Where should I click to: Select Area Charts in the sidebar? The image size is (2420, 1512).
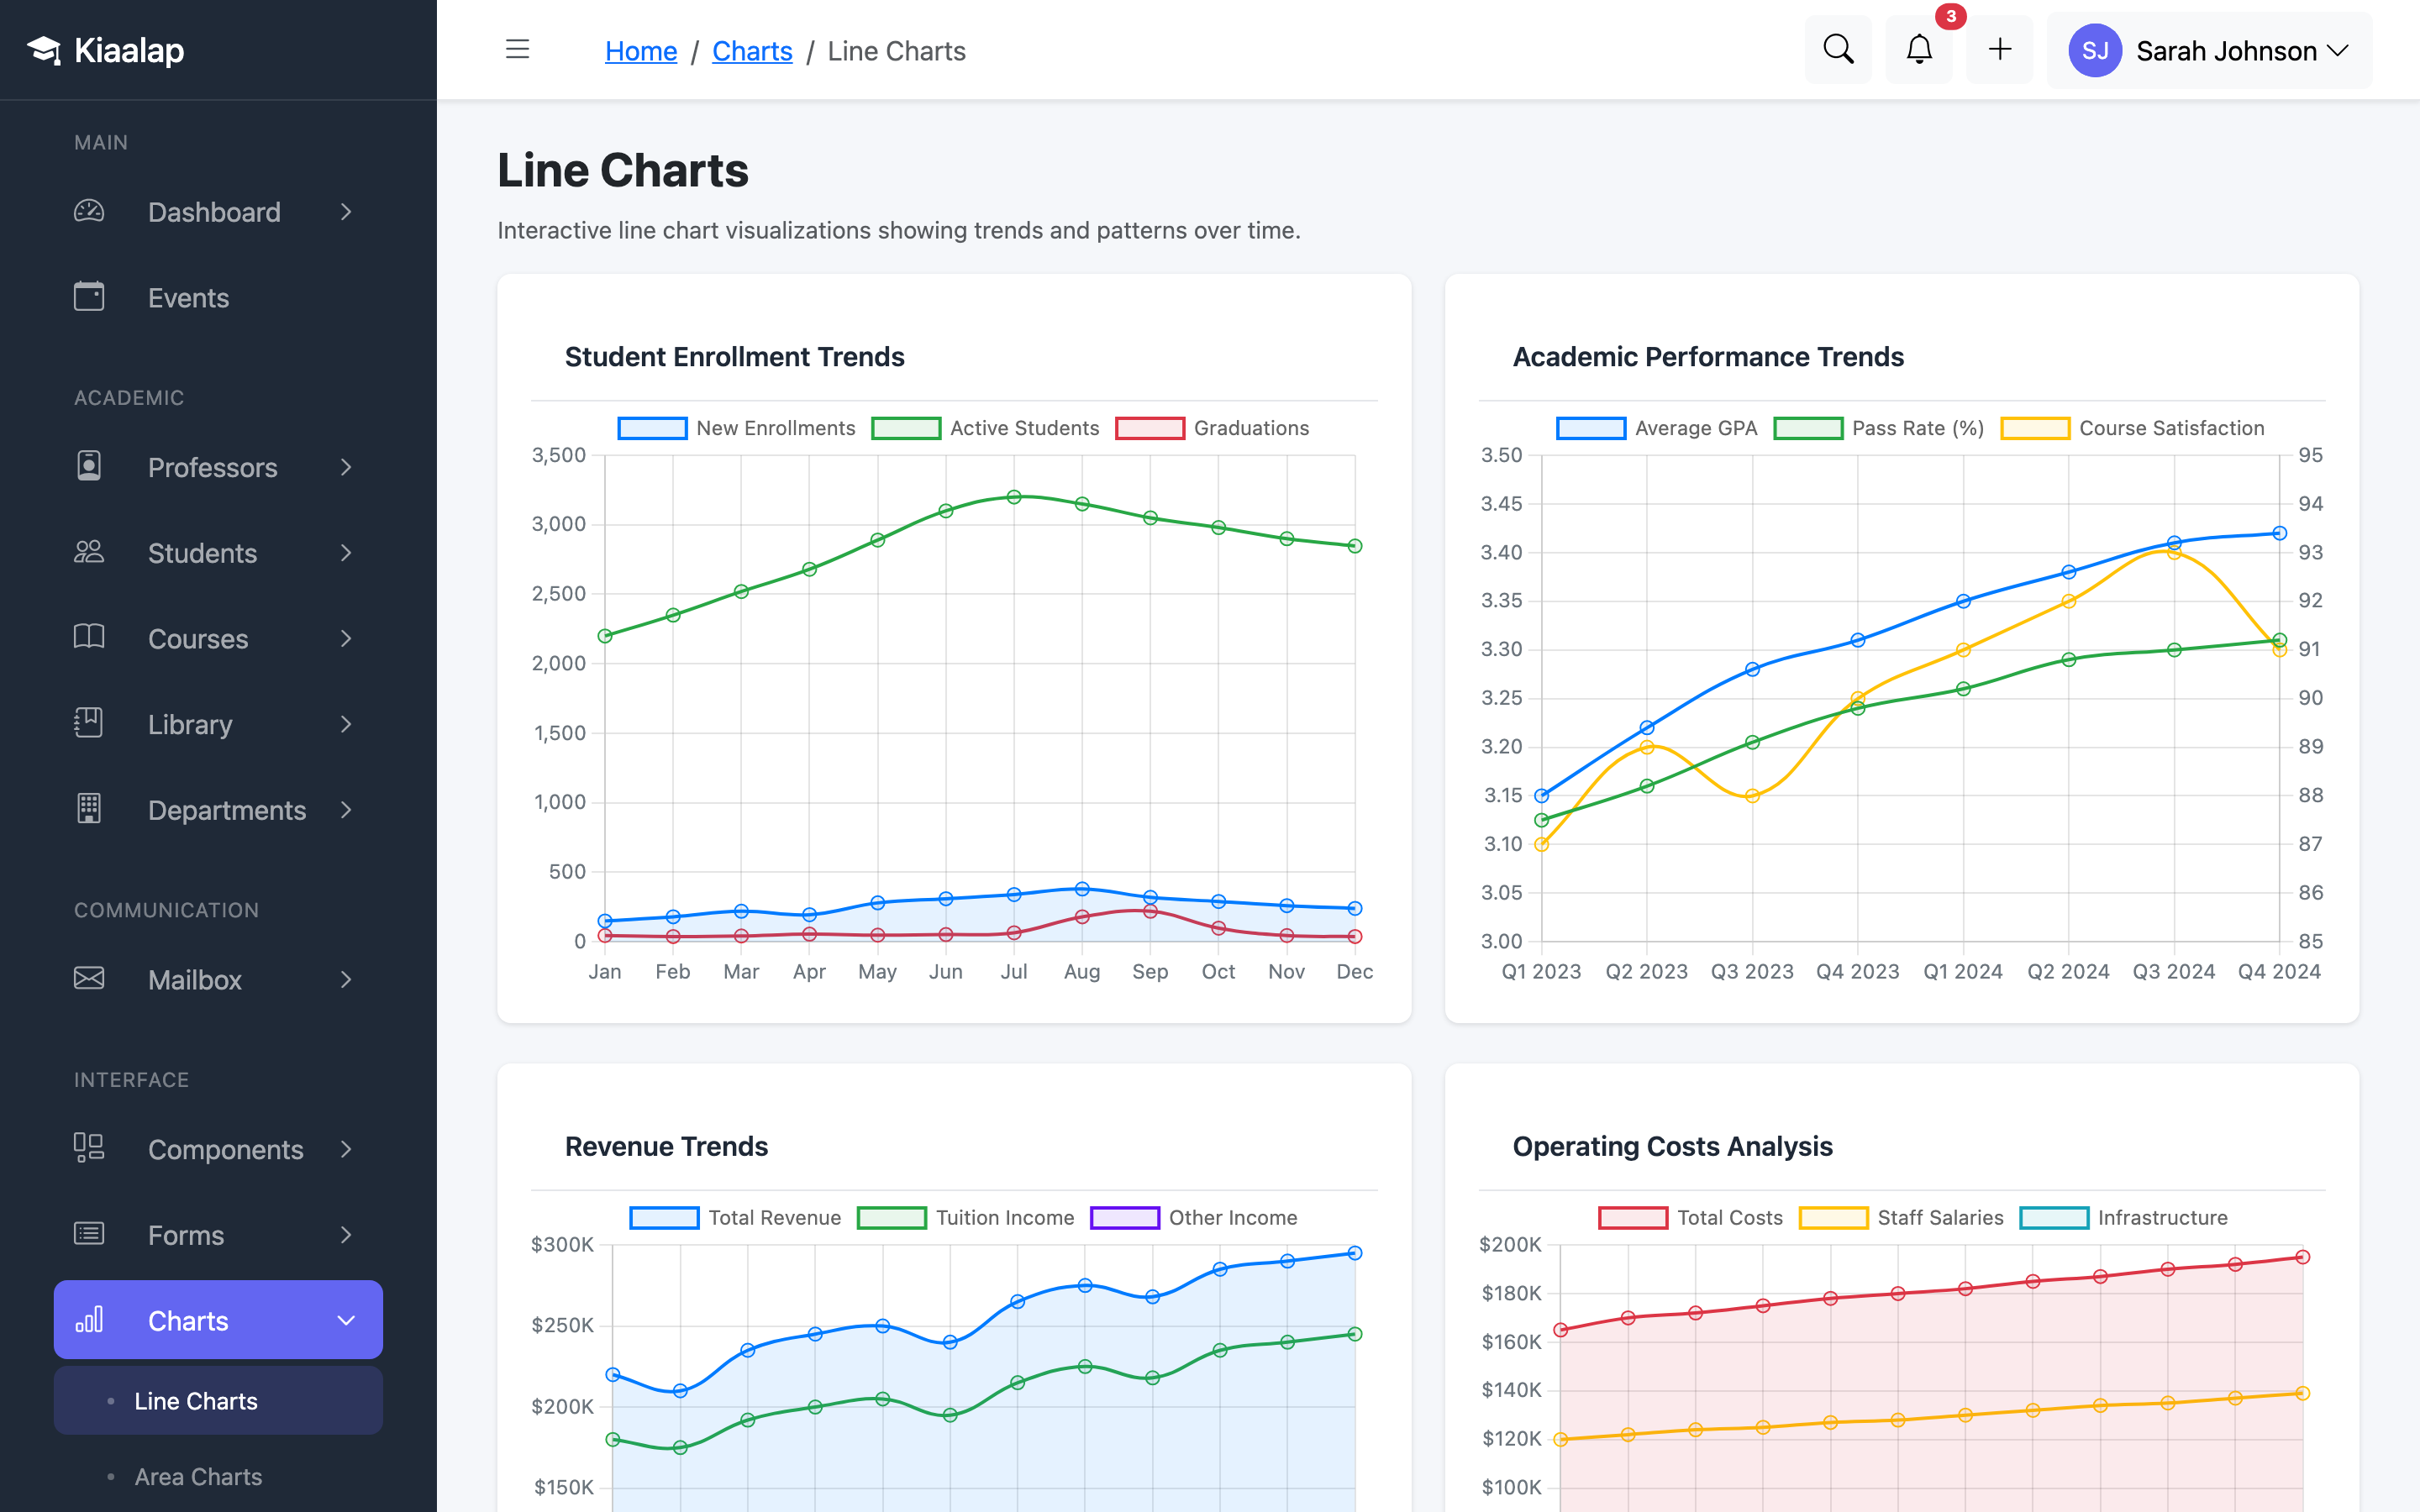pos(218,1477)
